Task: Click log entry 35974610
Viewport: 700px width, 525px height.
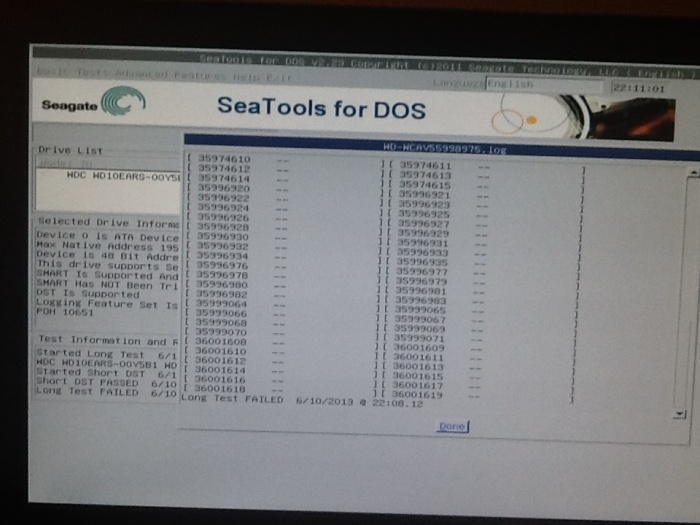Action: [x=224, y=159]
